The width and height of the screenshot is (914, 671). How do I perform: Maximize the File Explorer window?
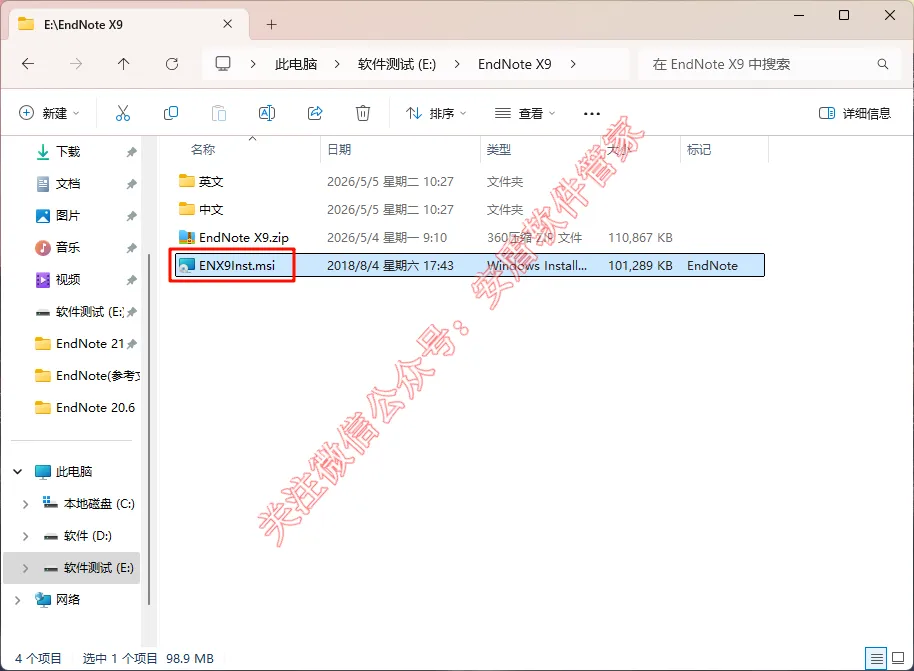844,16
